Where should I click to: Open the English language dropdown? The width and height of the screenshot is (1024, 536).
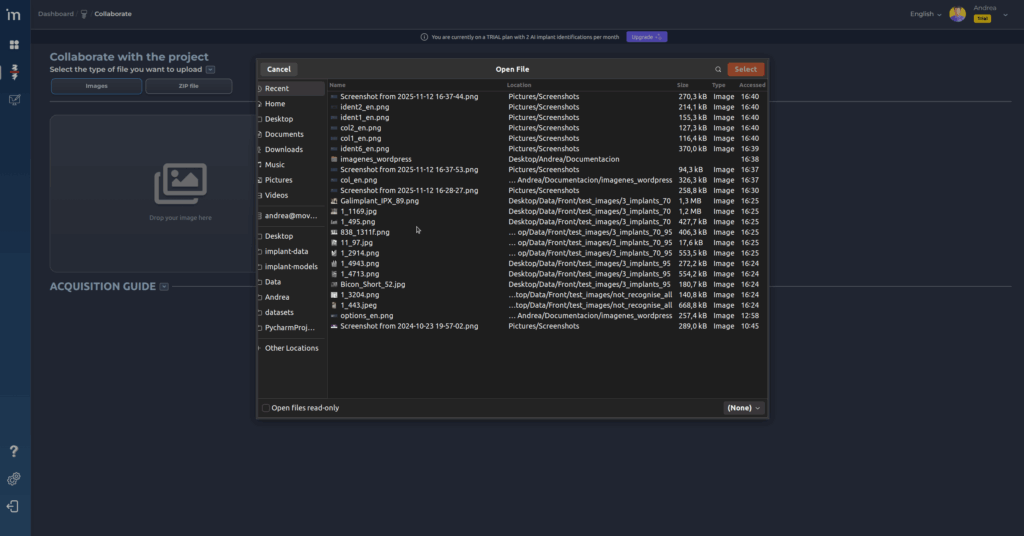pos(925,14)
